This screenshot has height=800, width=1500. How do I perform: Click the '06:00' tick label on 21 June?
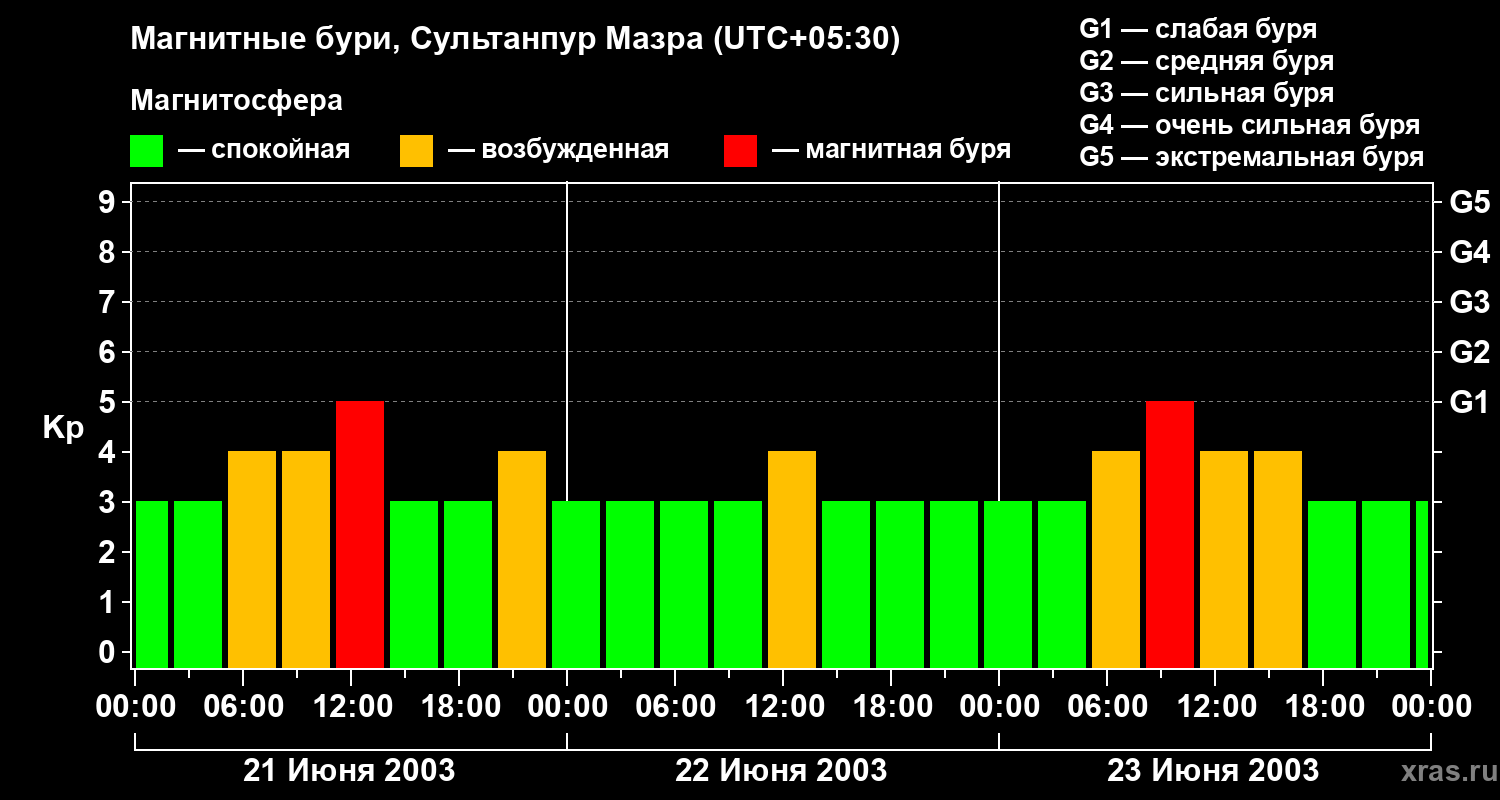coord(244,707)
